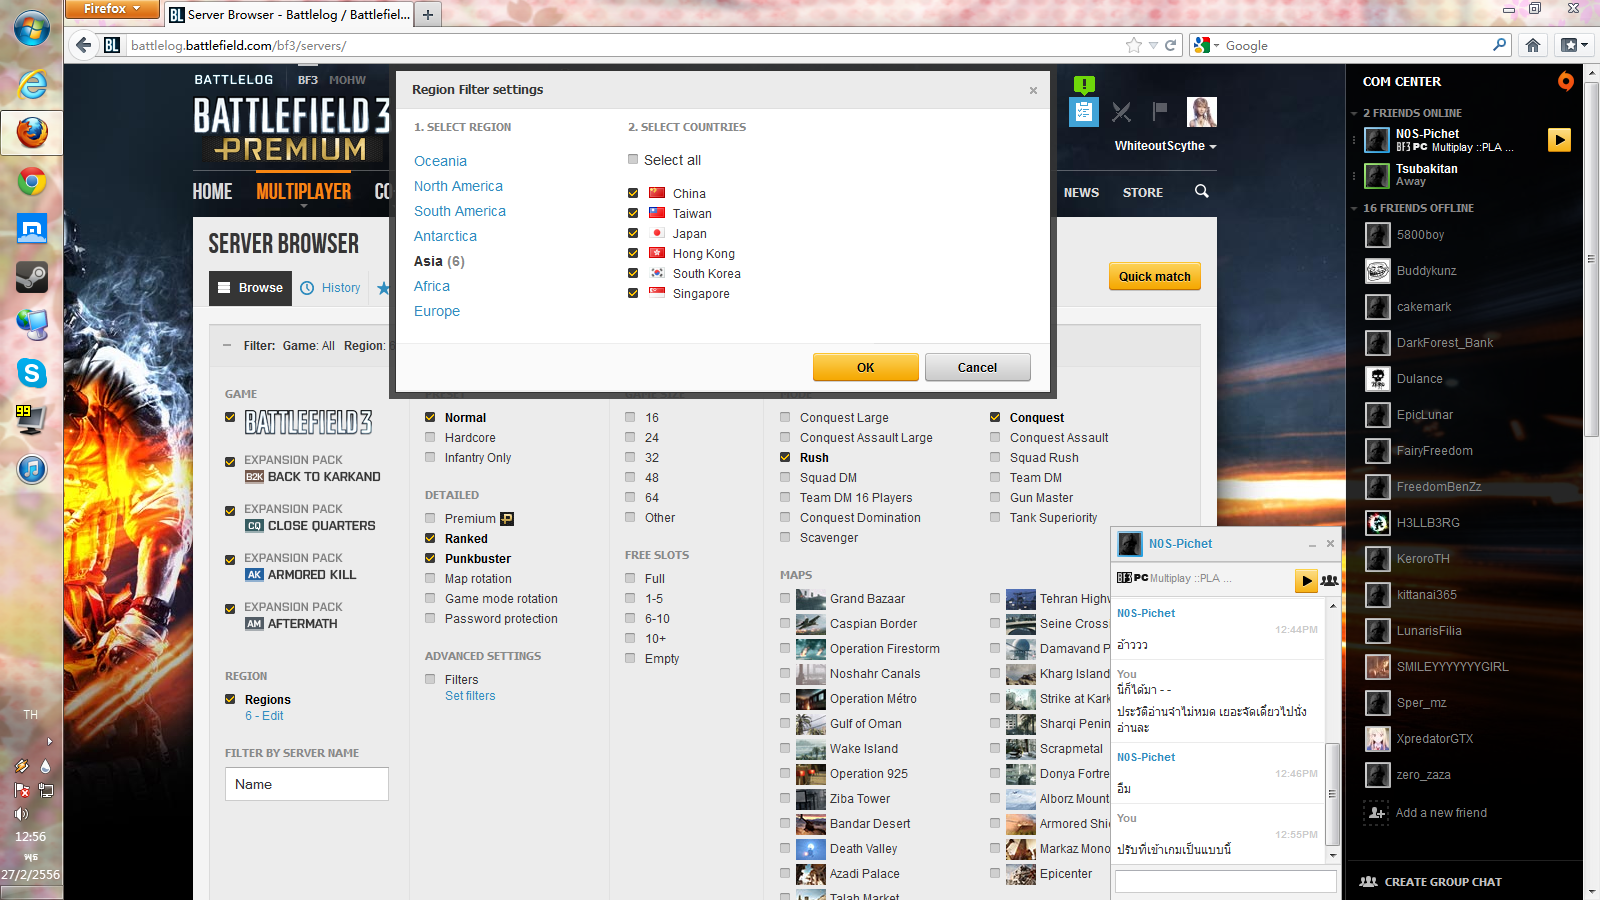Viewport: 1600px width, 900px height.
Task: Show hidden system tray icons arrow
Action: coord(49,741)
